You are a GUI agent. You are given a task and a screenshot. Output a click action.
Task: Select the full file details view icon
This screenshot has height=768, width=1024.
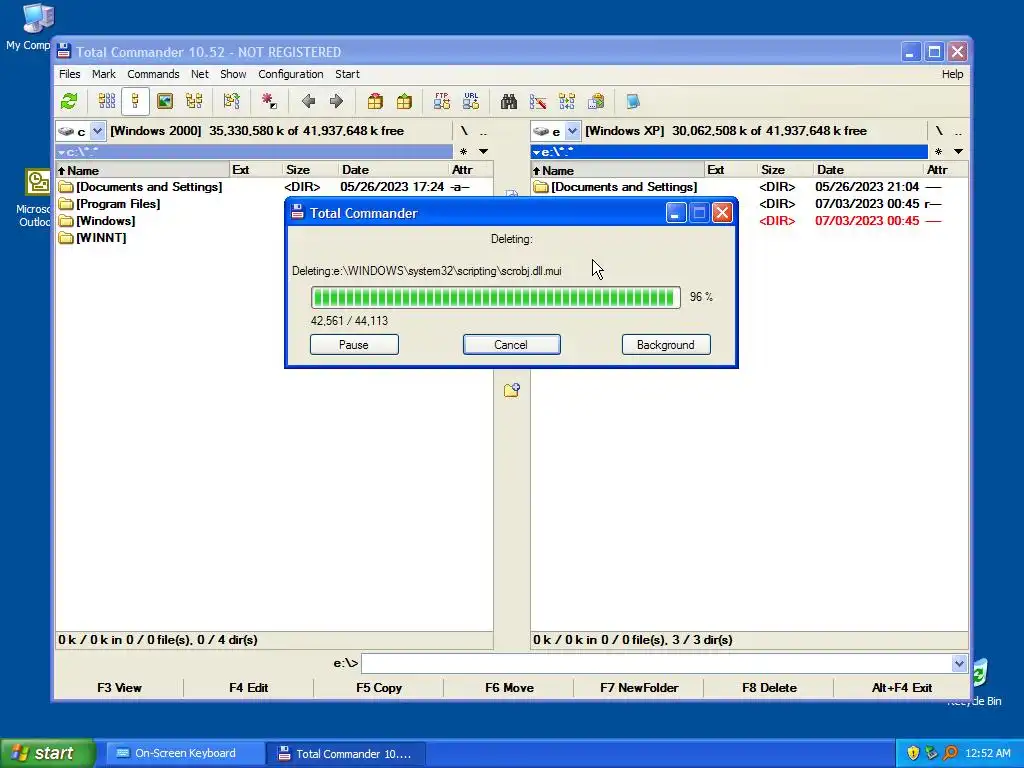tap(135, 101)
